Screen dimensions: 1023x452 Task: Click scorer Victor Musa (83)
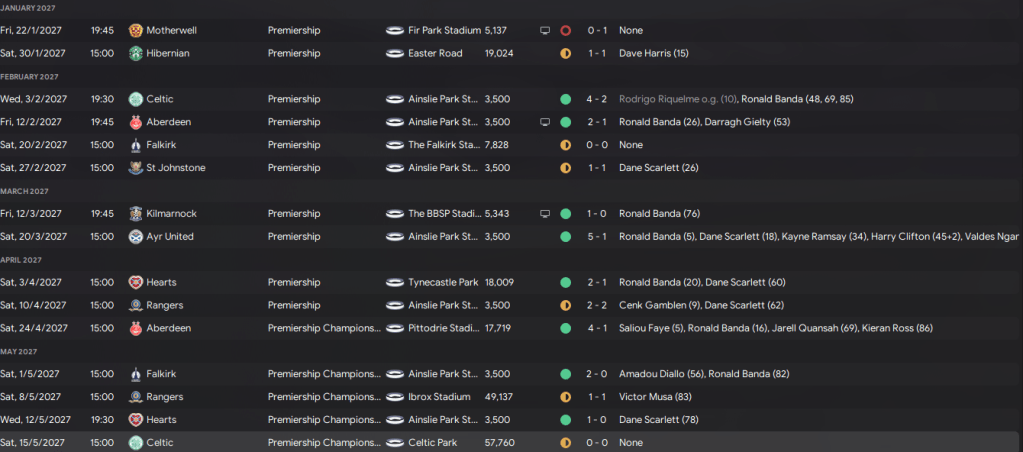[654, 397]
